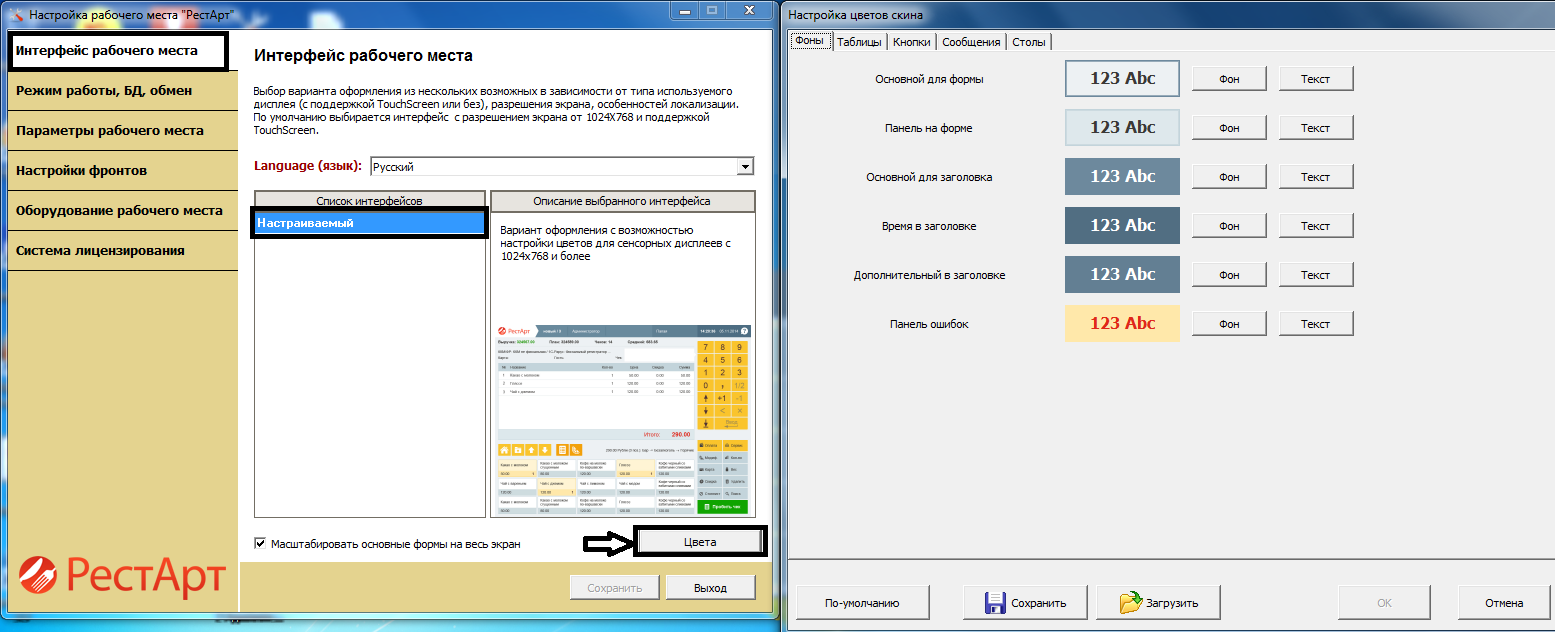Click Дополнительный в заголовке color sample
The width and height of the screenshot is (1555, 632).
point(1122,274)
